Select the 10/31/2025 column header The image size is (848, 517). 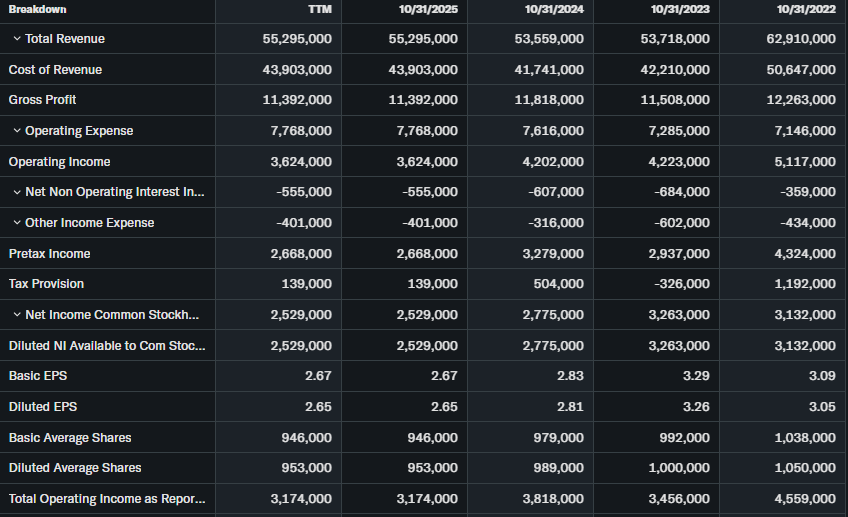[427, 9]
